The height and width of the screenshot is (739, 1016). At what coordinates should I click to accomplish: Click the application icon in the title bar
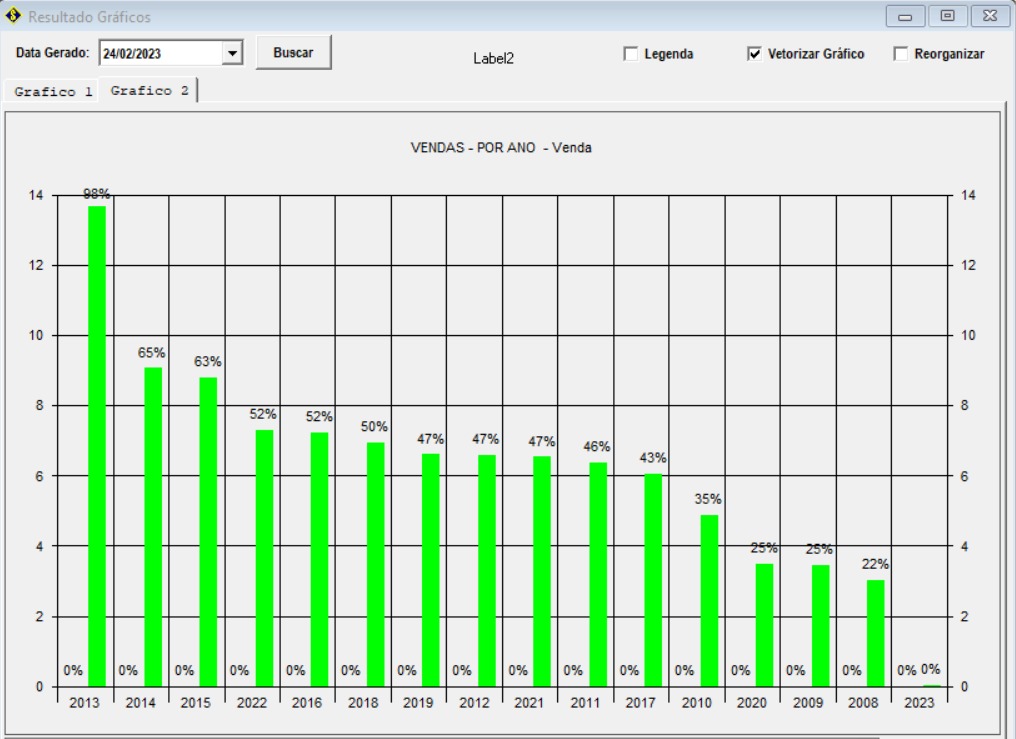pyautogui.click(x=13, y=17)
